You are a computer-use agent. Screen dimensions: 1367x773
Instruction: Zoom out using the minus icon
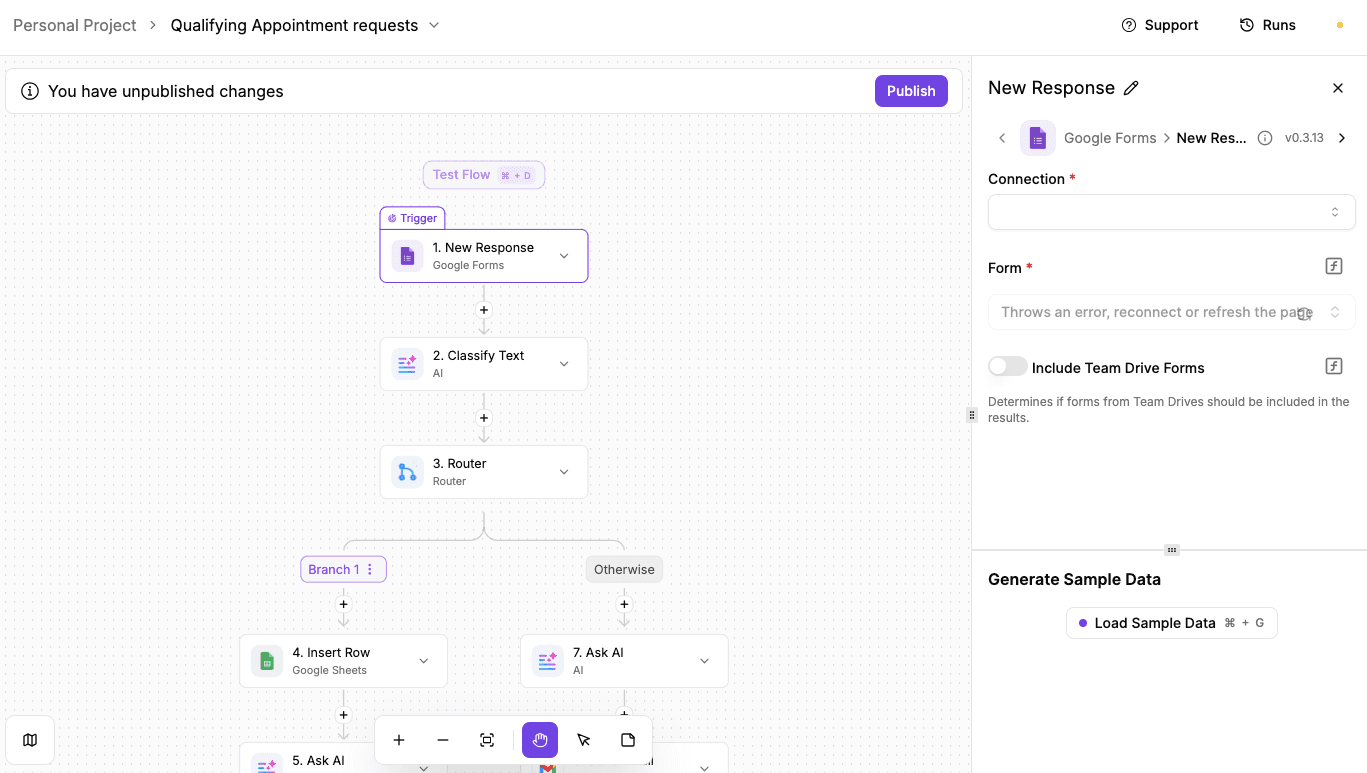443,740
